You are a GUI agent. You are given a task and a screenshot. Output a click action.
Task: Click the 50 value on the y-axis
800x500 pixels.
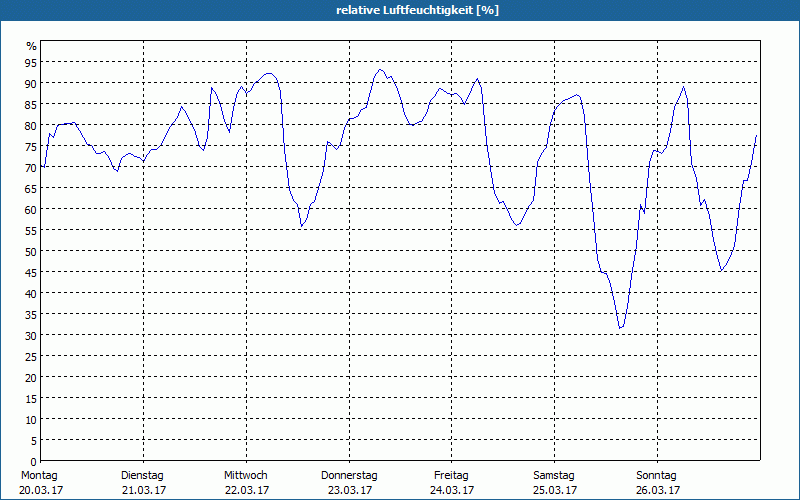pos(31,251)
